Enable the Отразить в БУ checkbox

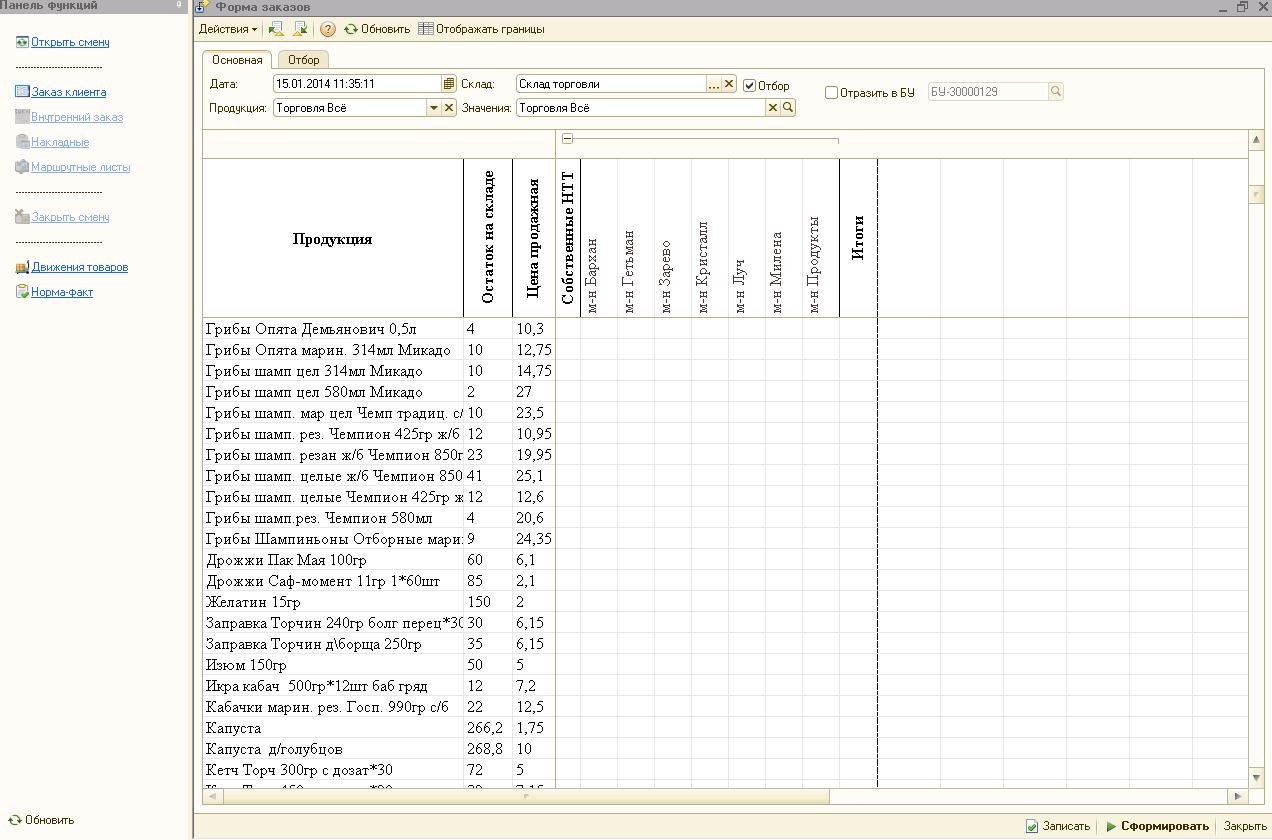click(831, 93)
